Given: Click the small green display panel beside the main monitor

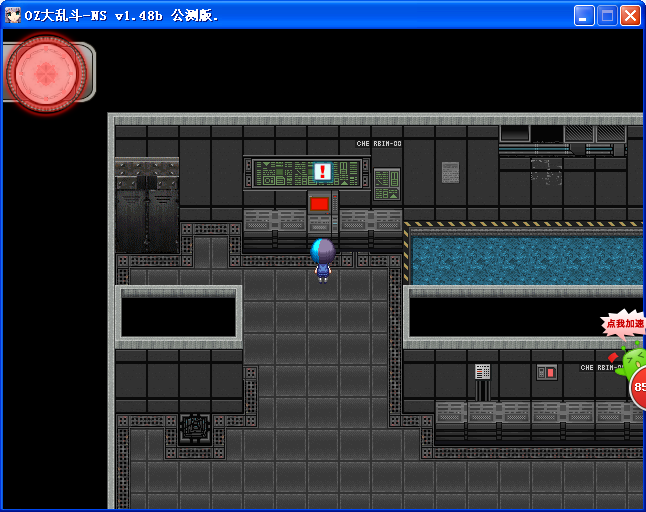Looking at the screenshot, I should coord(387,184).
